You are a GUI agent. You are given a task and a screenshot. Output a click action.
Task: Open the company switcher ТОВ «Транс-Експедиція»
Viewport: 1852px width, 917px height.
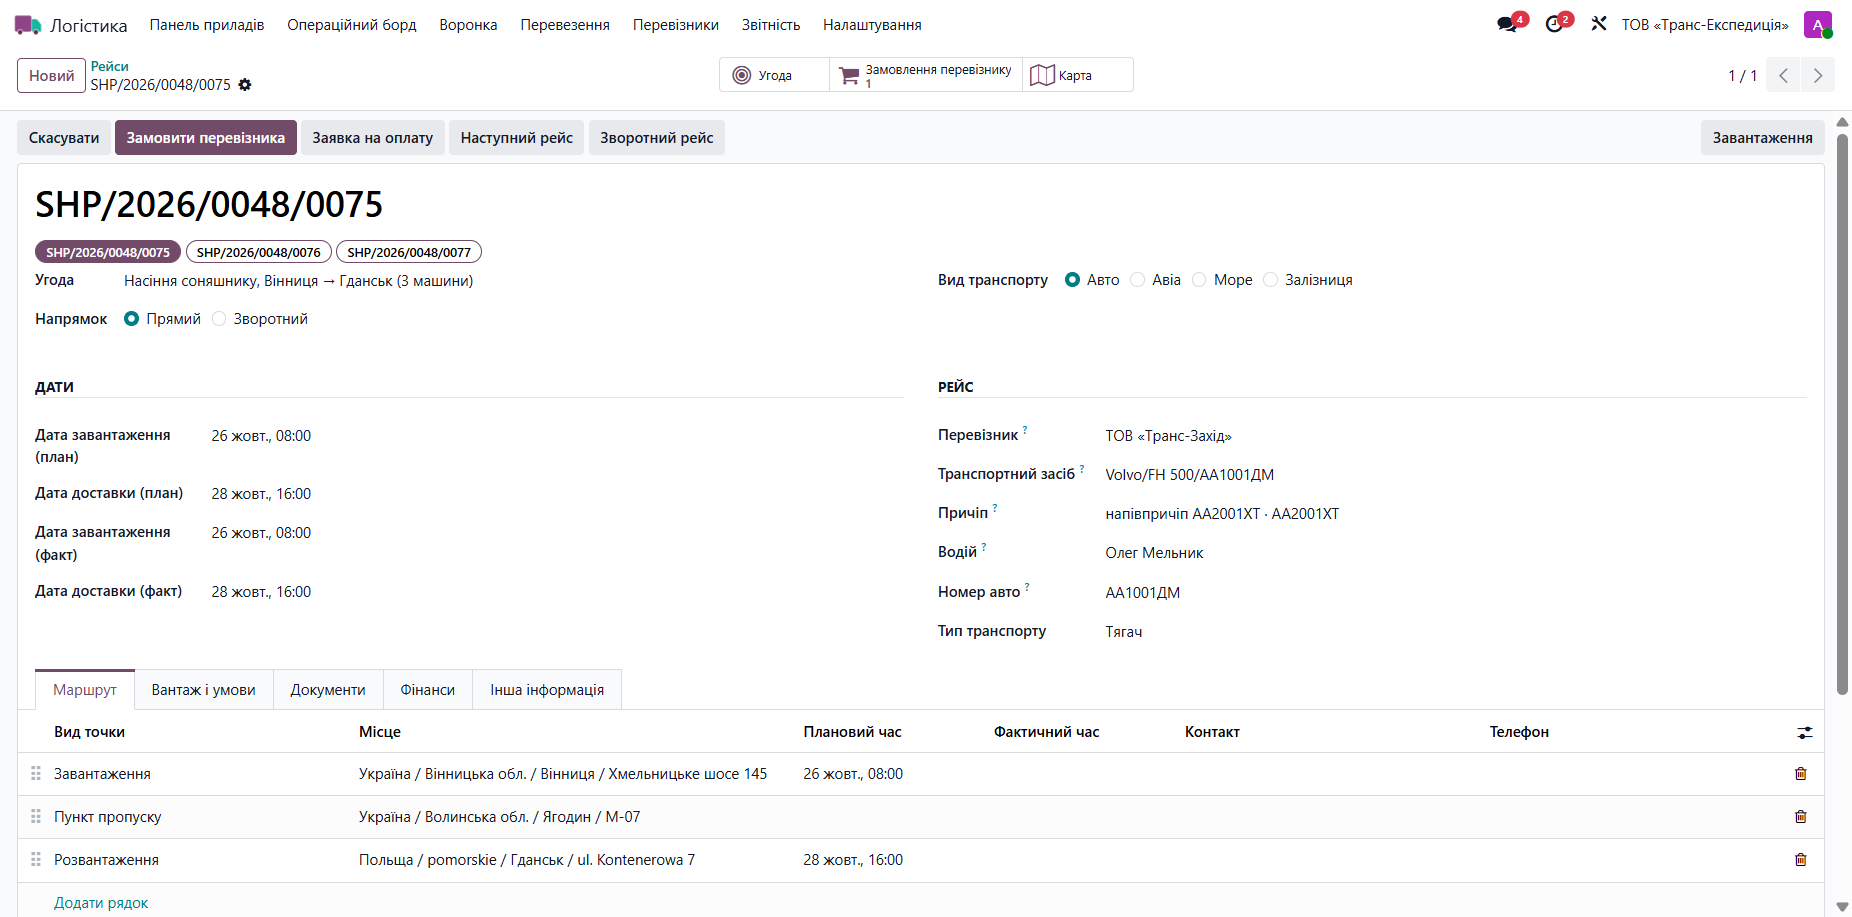point(1705,25)
